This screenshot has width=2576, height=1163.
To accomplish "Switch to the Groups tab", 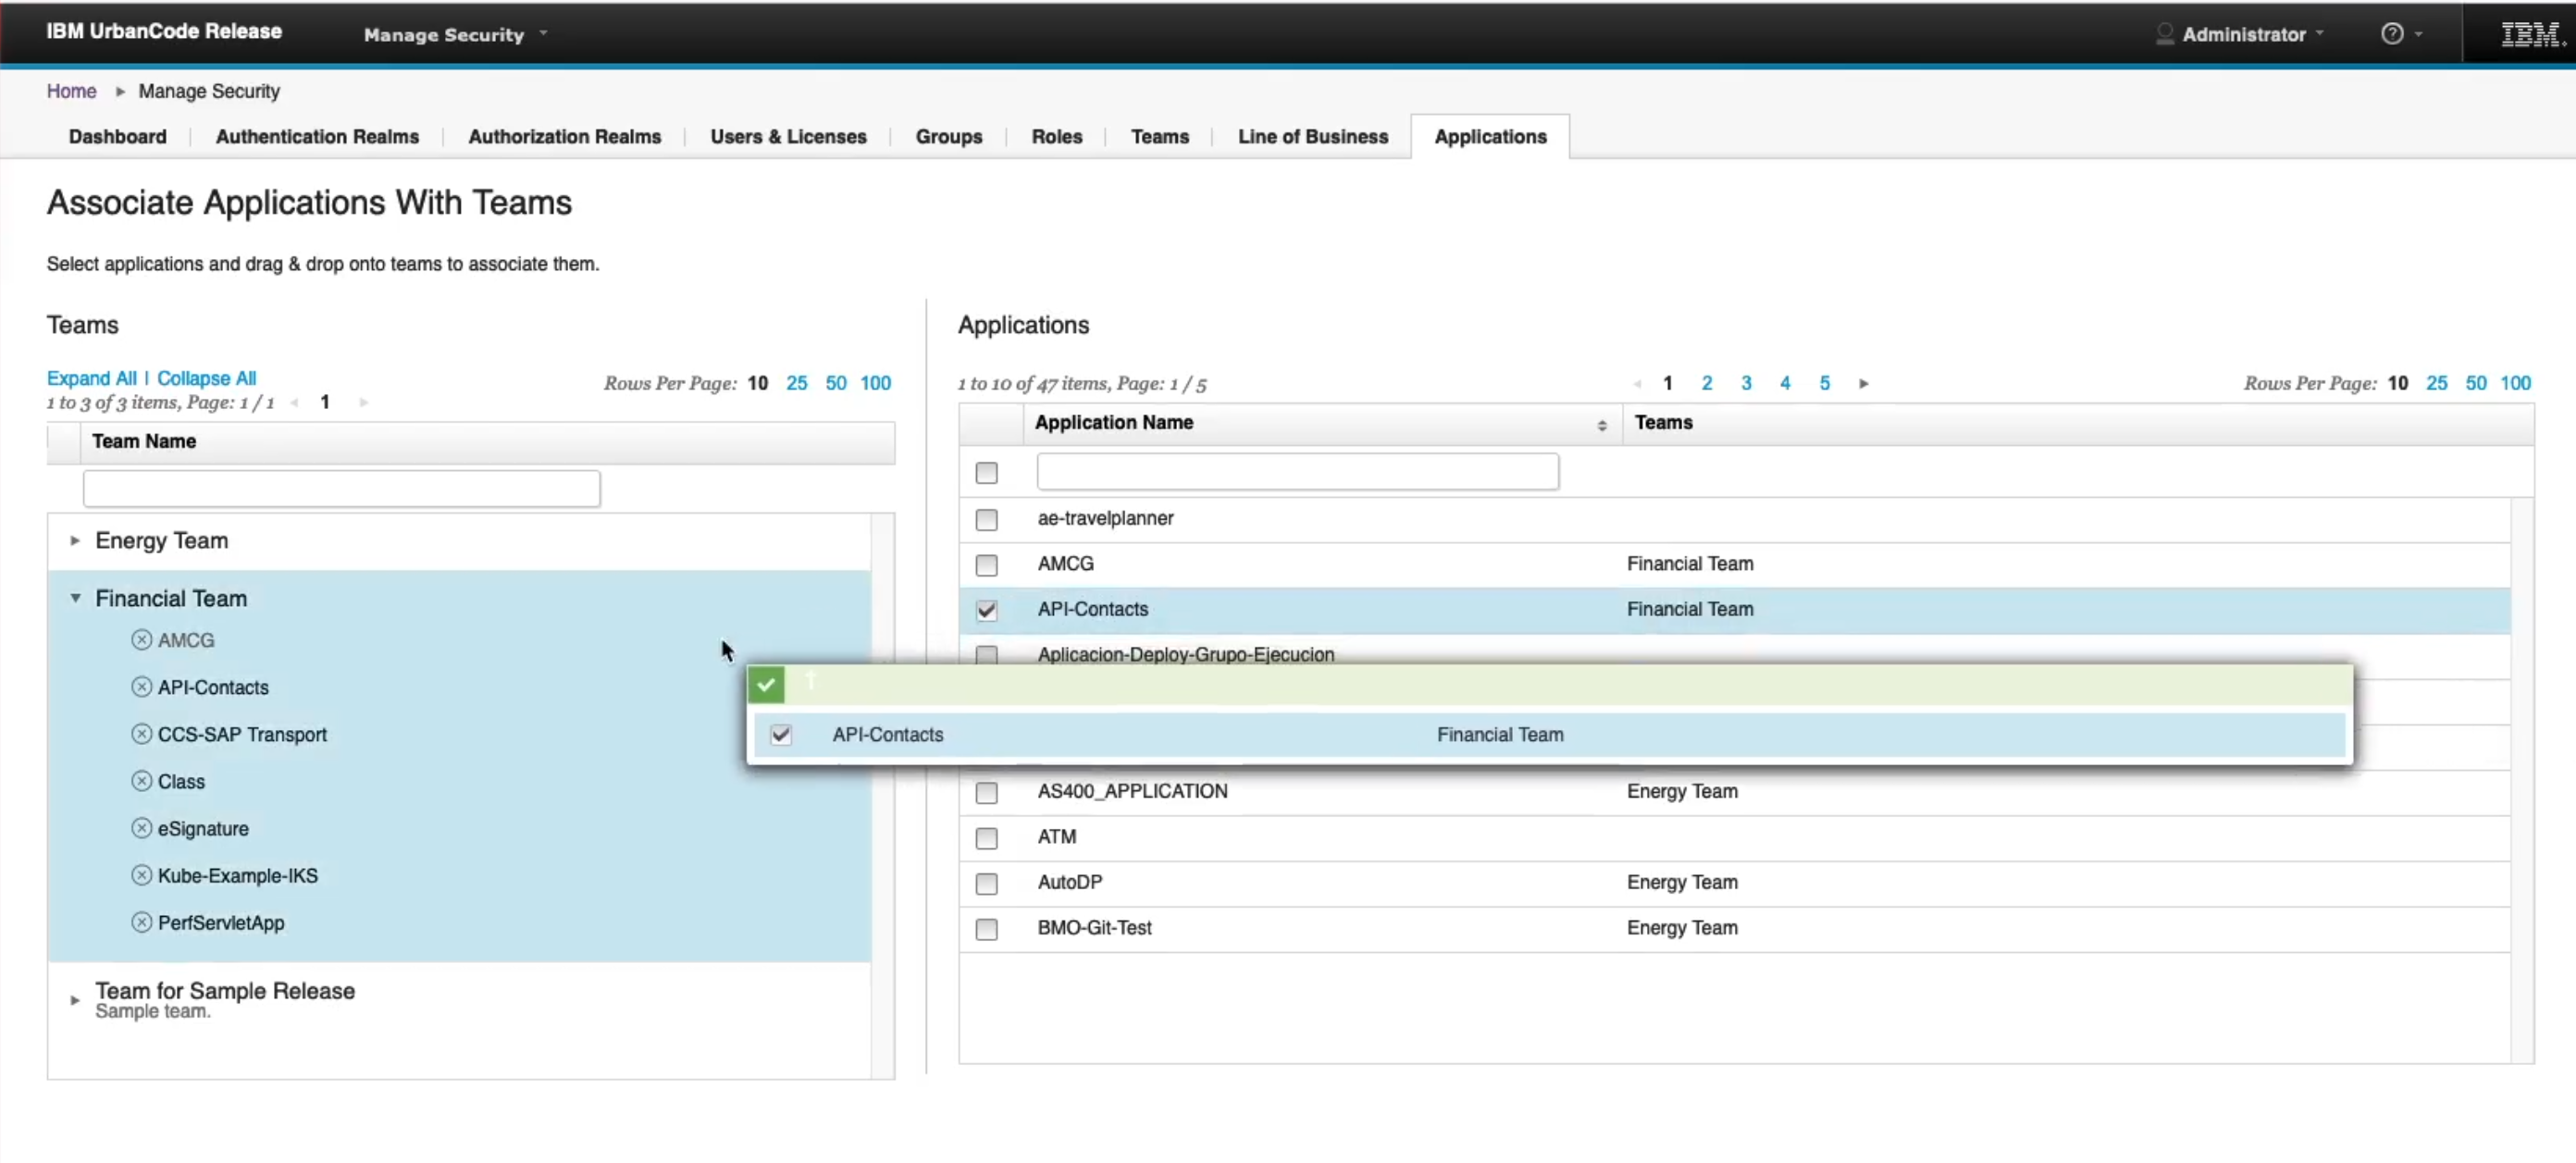I will (x=949, y=136).
